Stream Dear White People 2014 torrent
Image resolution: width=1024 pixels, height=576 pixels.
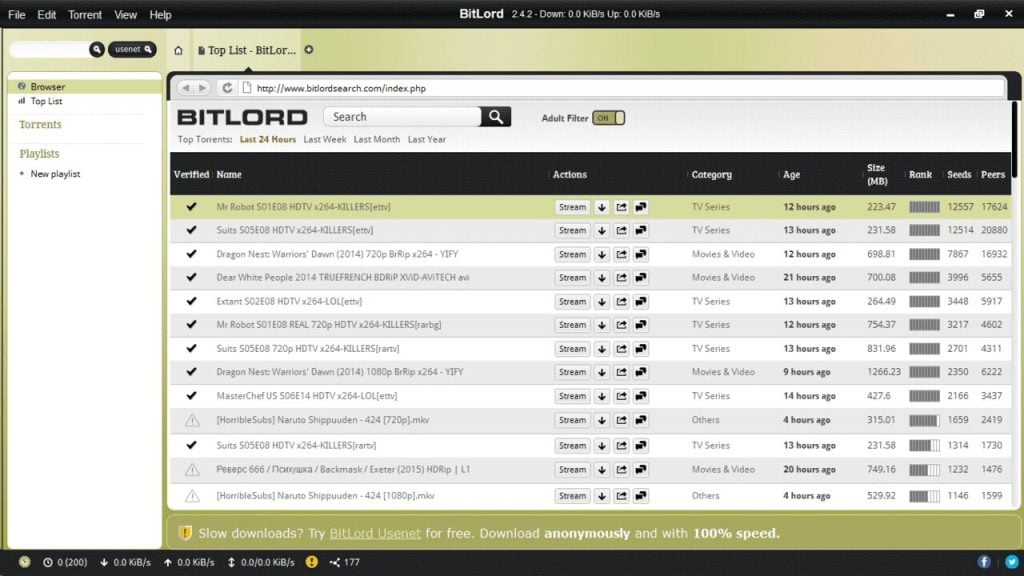tap(572, 278)
